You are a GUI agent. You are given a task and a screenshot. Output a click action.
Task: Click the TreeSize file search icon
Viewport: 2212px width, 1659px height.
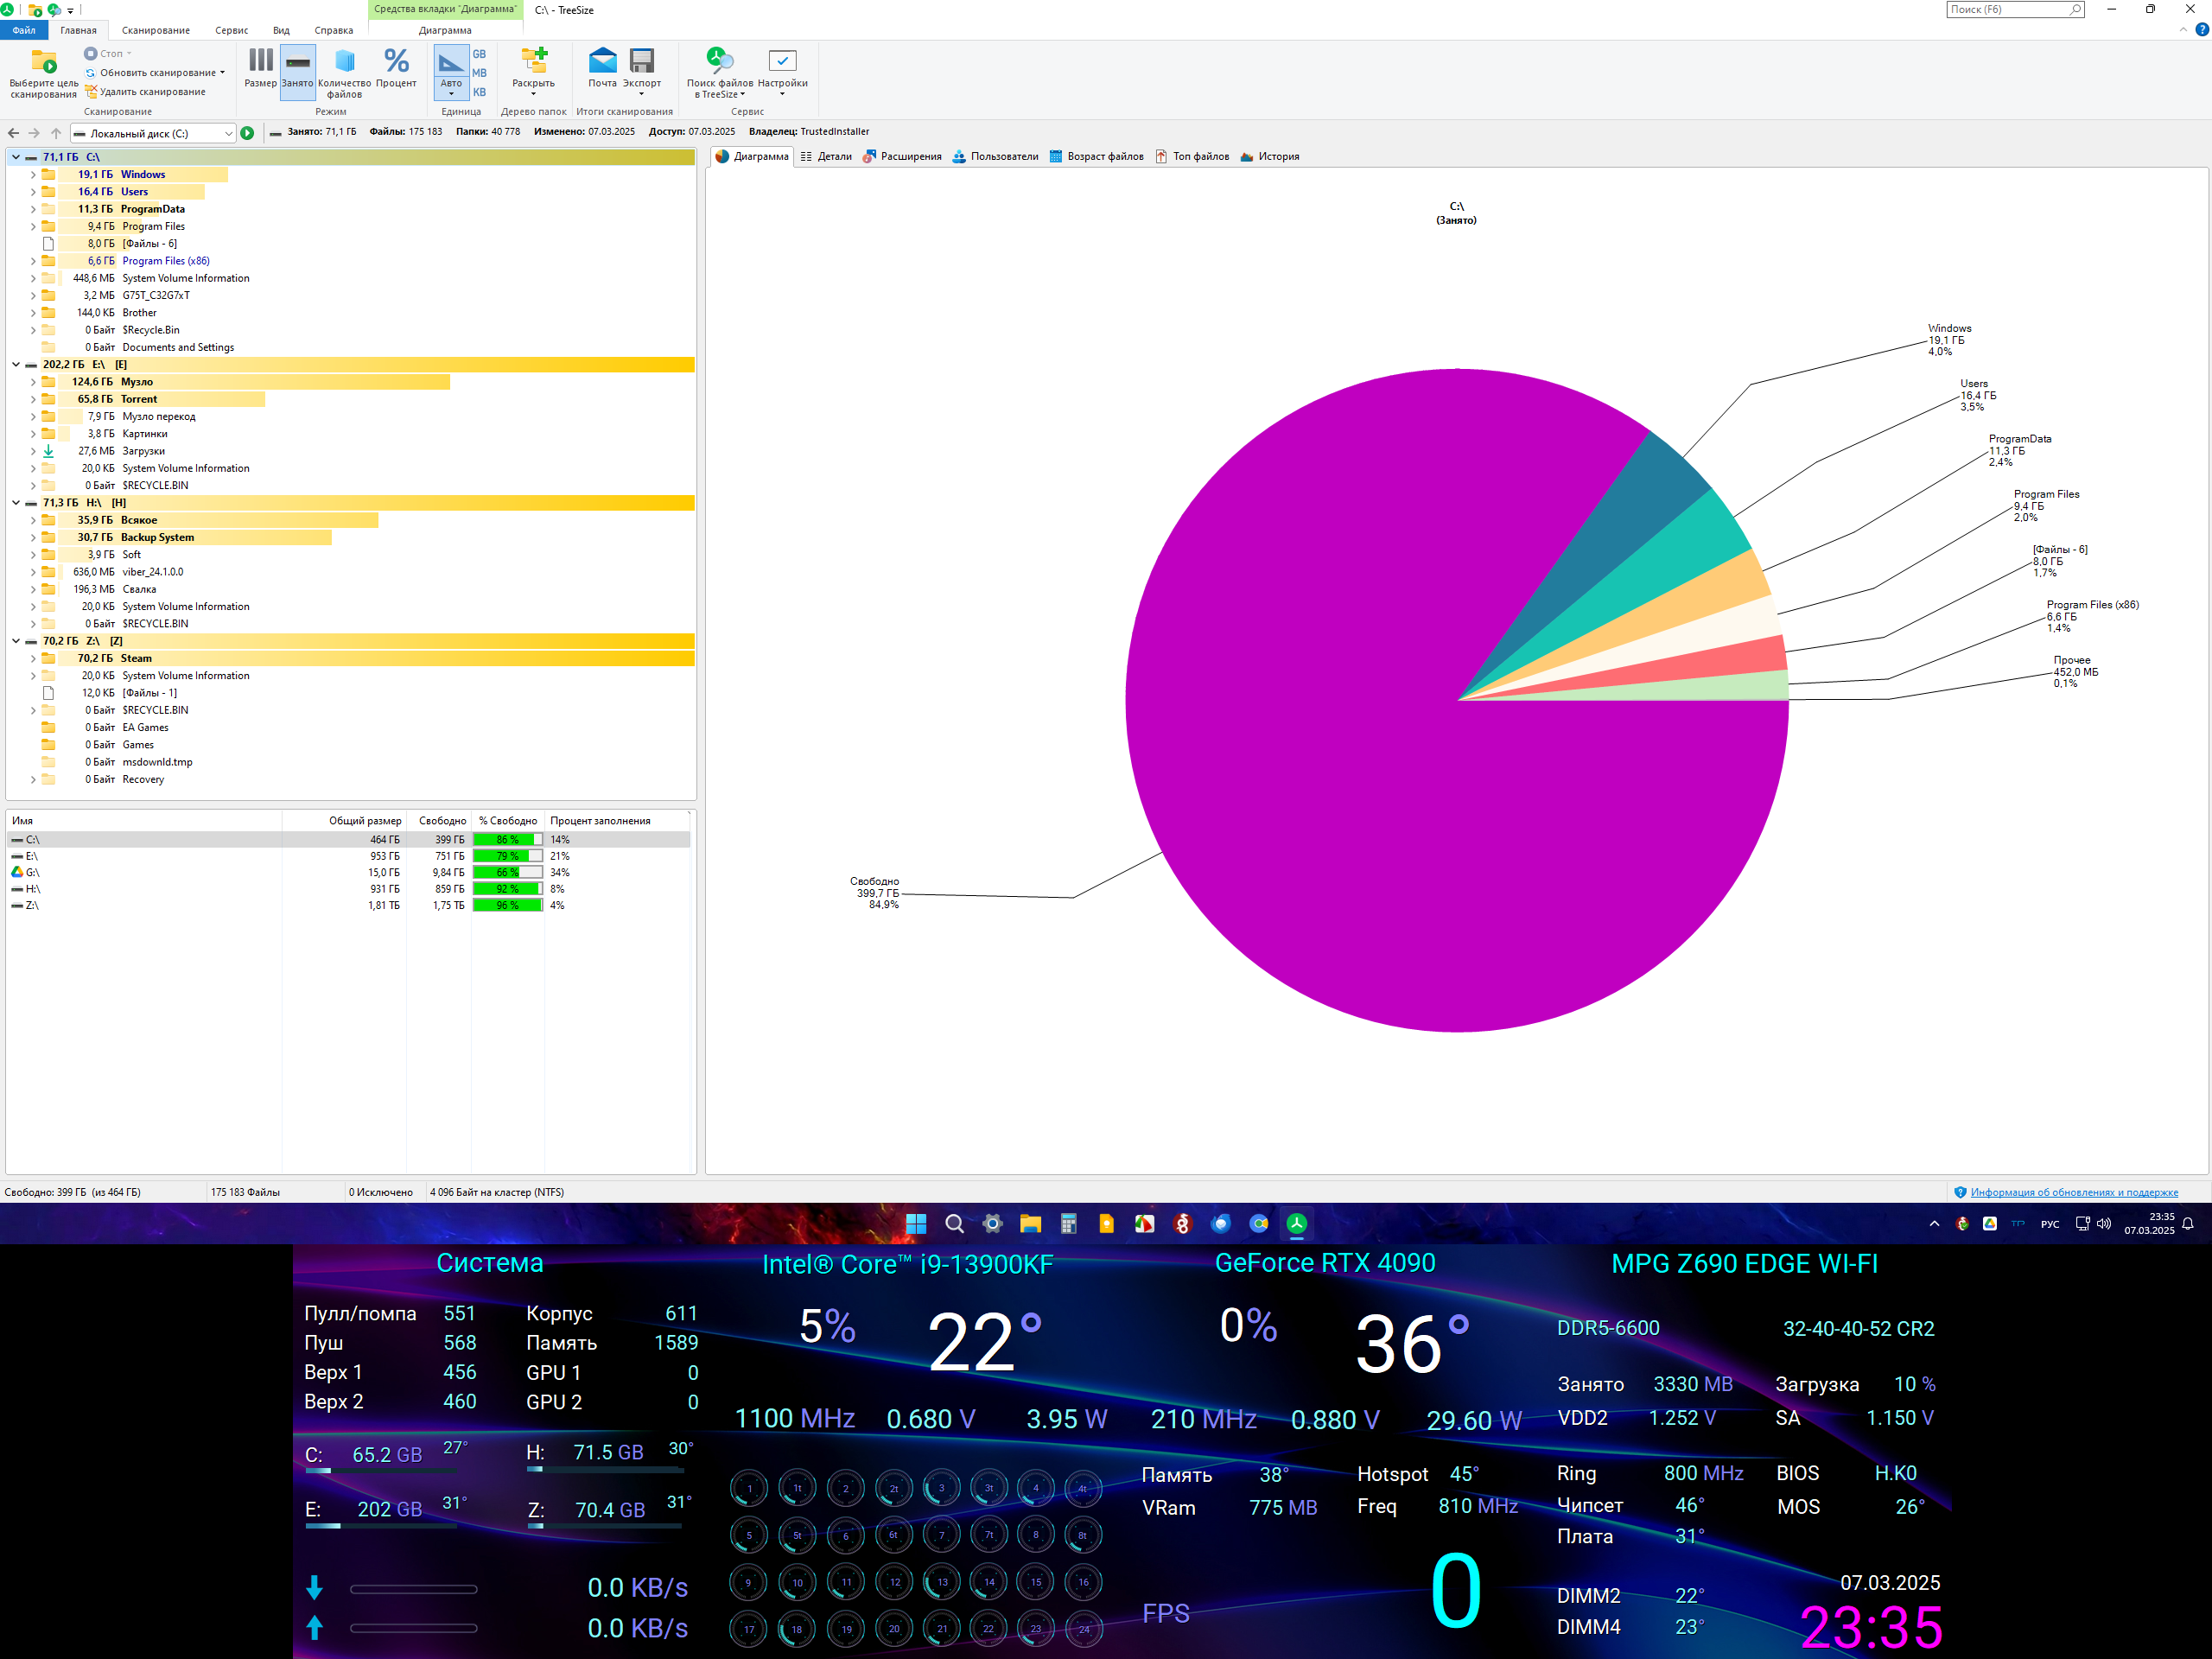click(x=719, y=63)
